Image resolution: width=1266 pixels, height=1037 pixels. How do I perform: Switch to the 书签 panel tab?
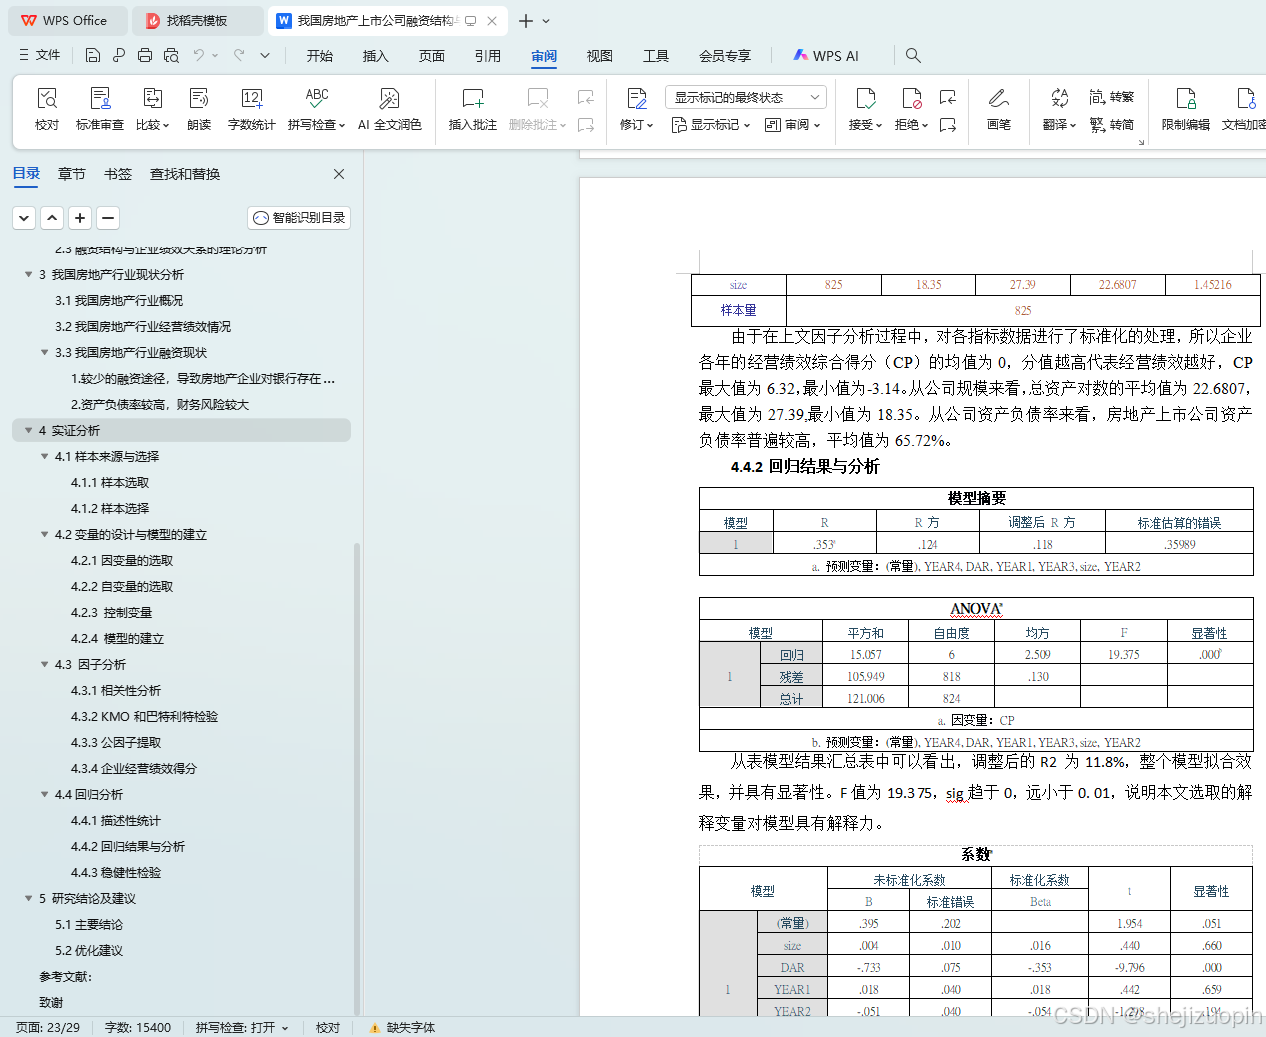(118, 174)
